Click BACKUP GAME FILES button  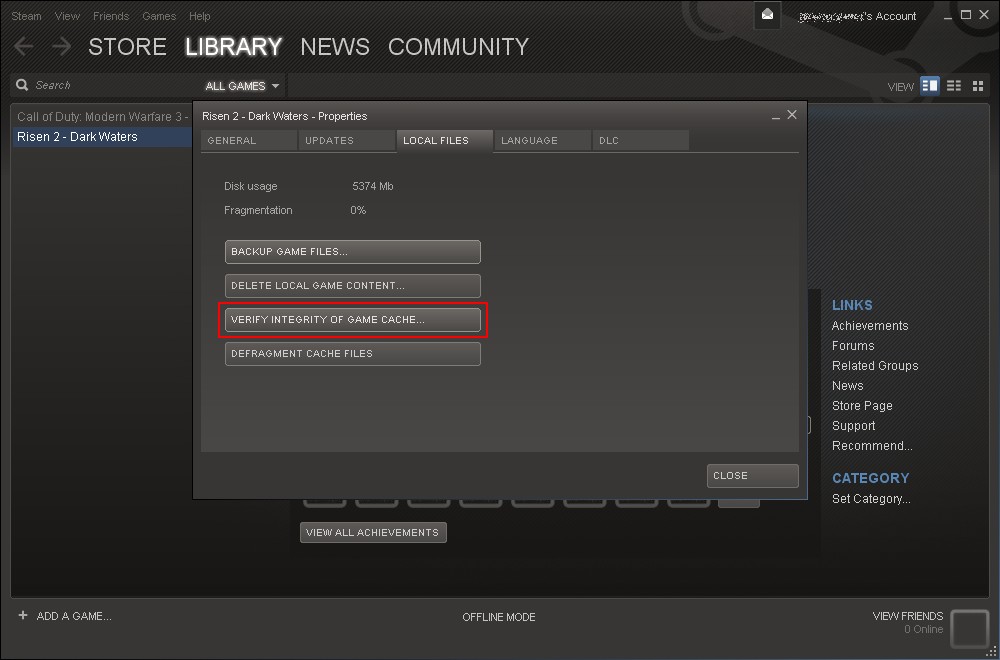[353, 252]
